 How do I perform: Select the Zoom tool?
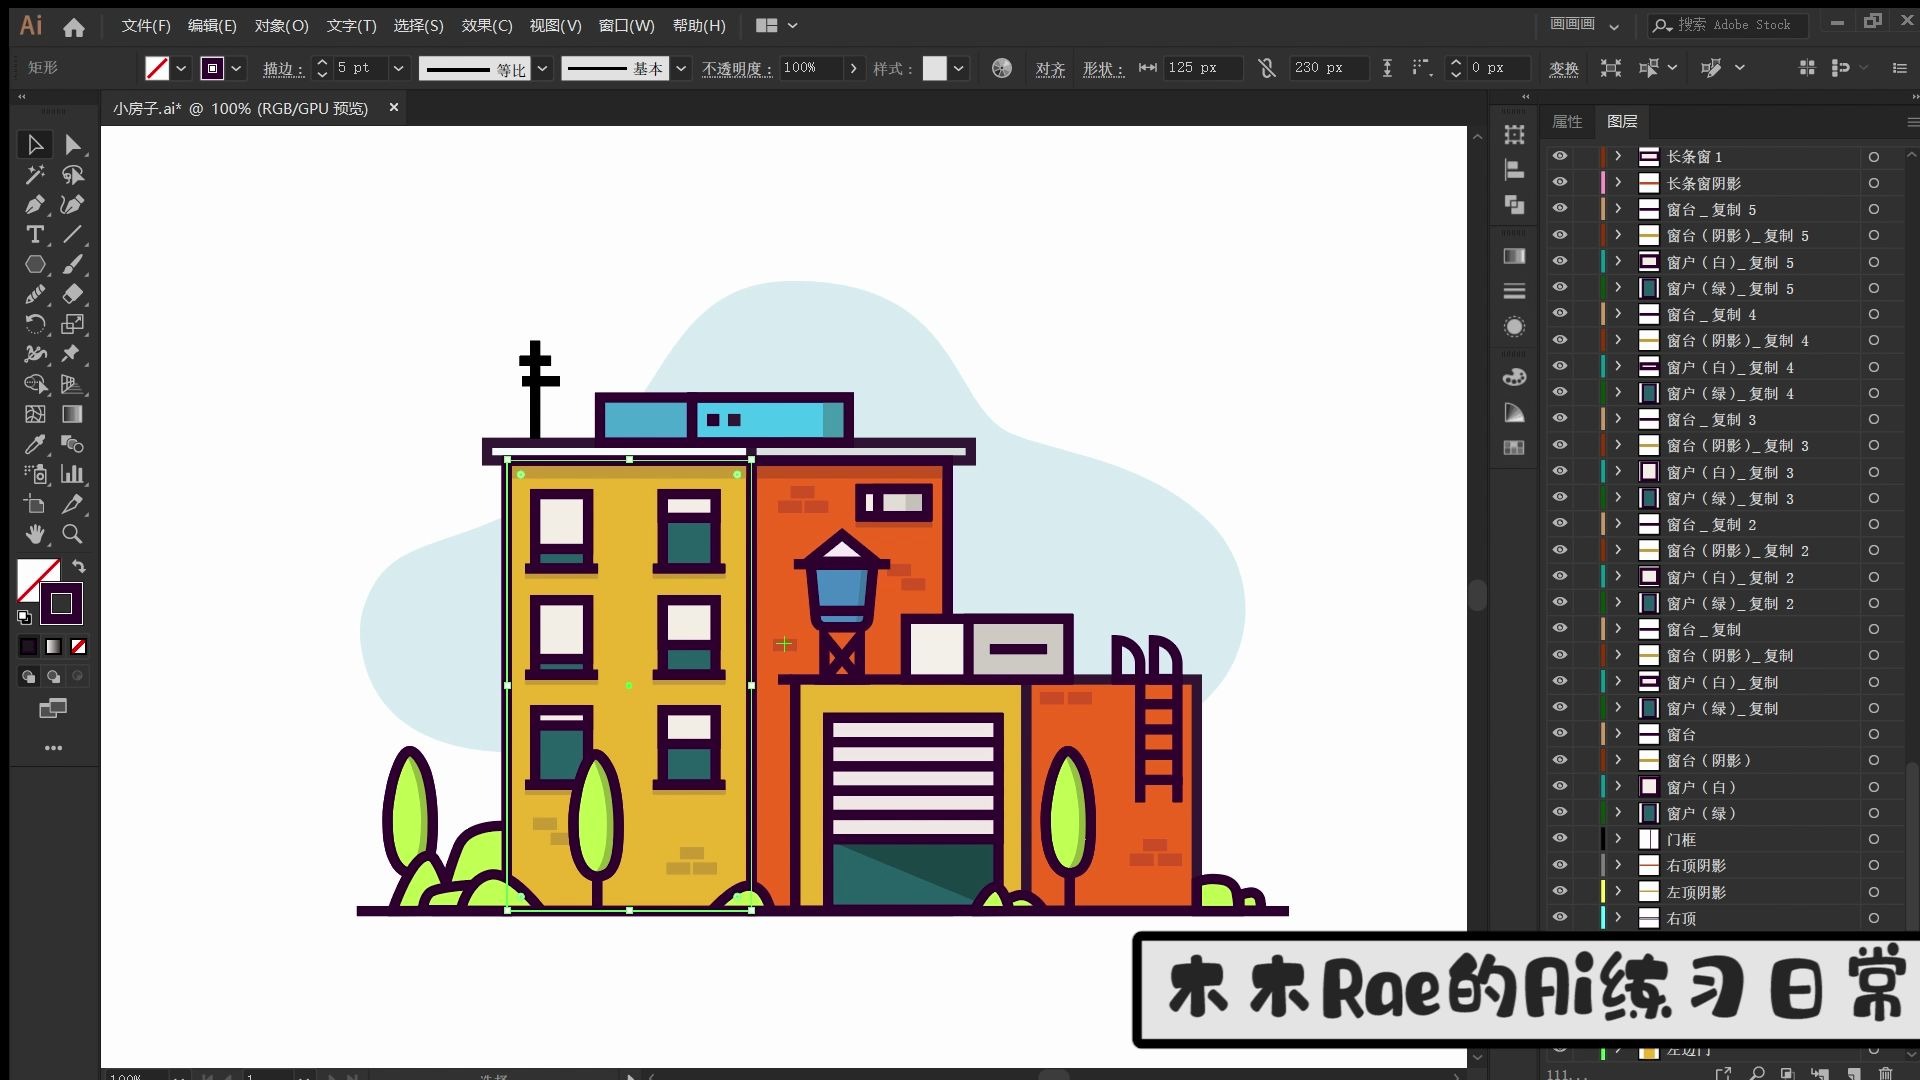click(73, 533)
